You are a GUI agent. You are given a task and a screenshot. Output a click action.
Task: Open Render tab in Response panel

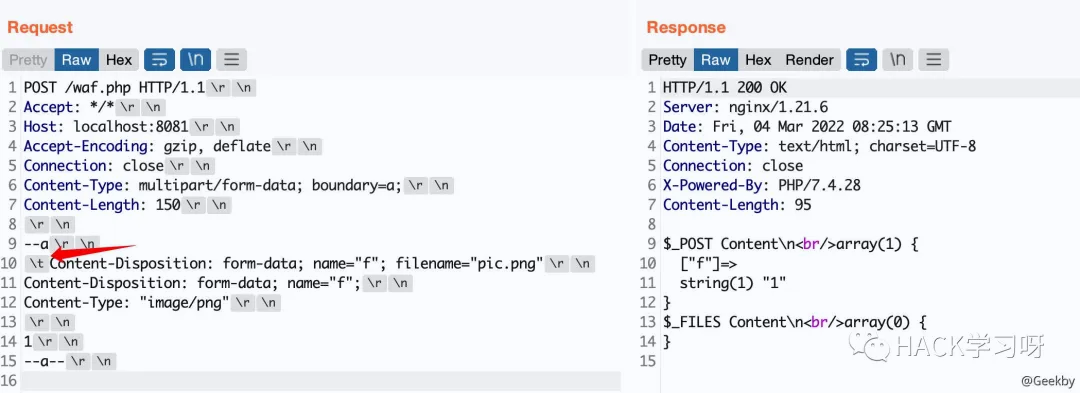[809, 60]
